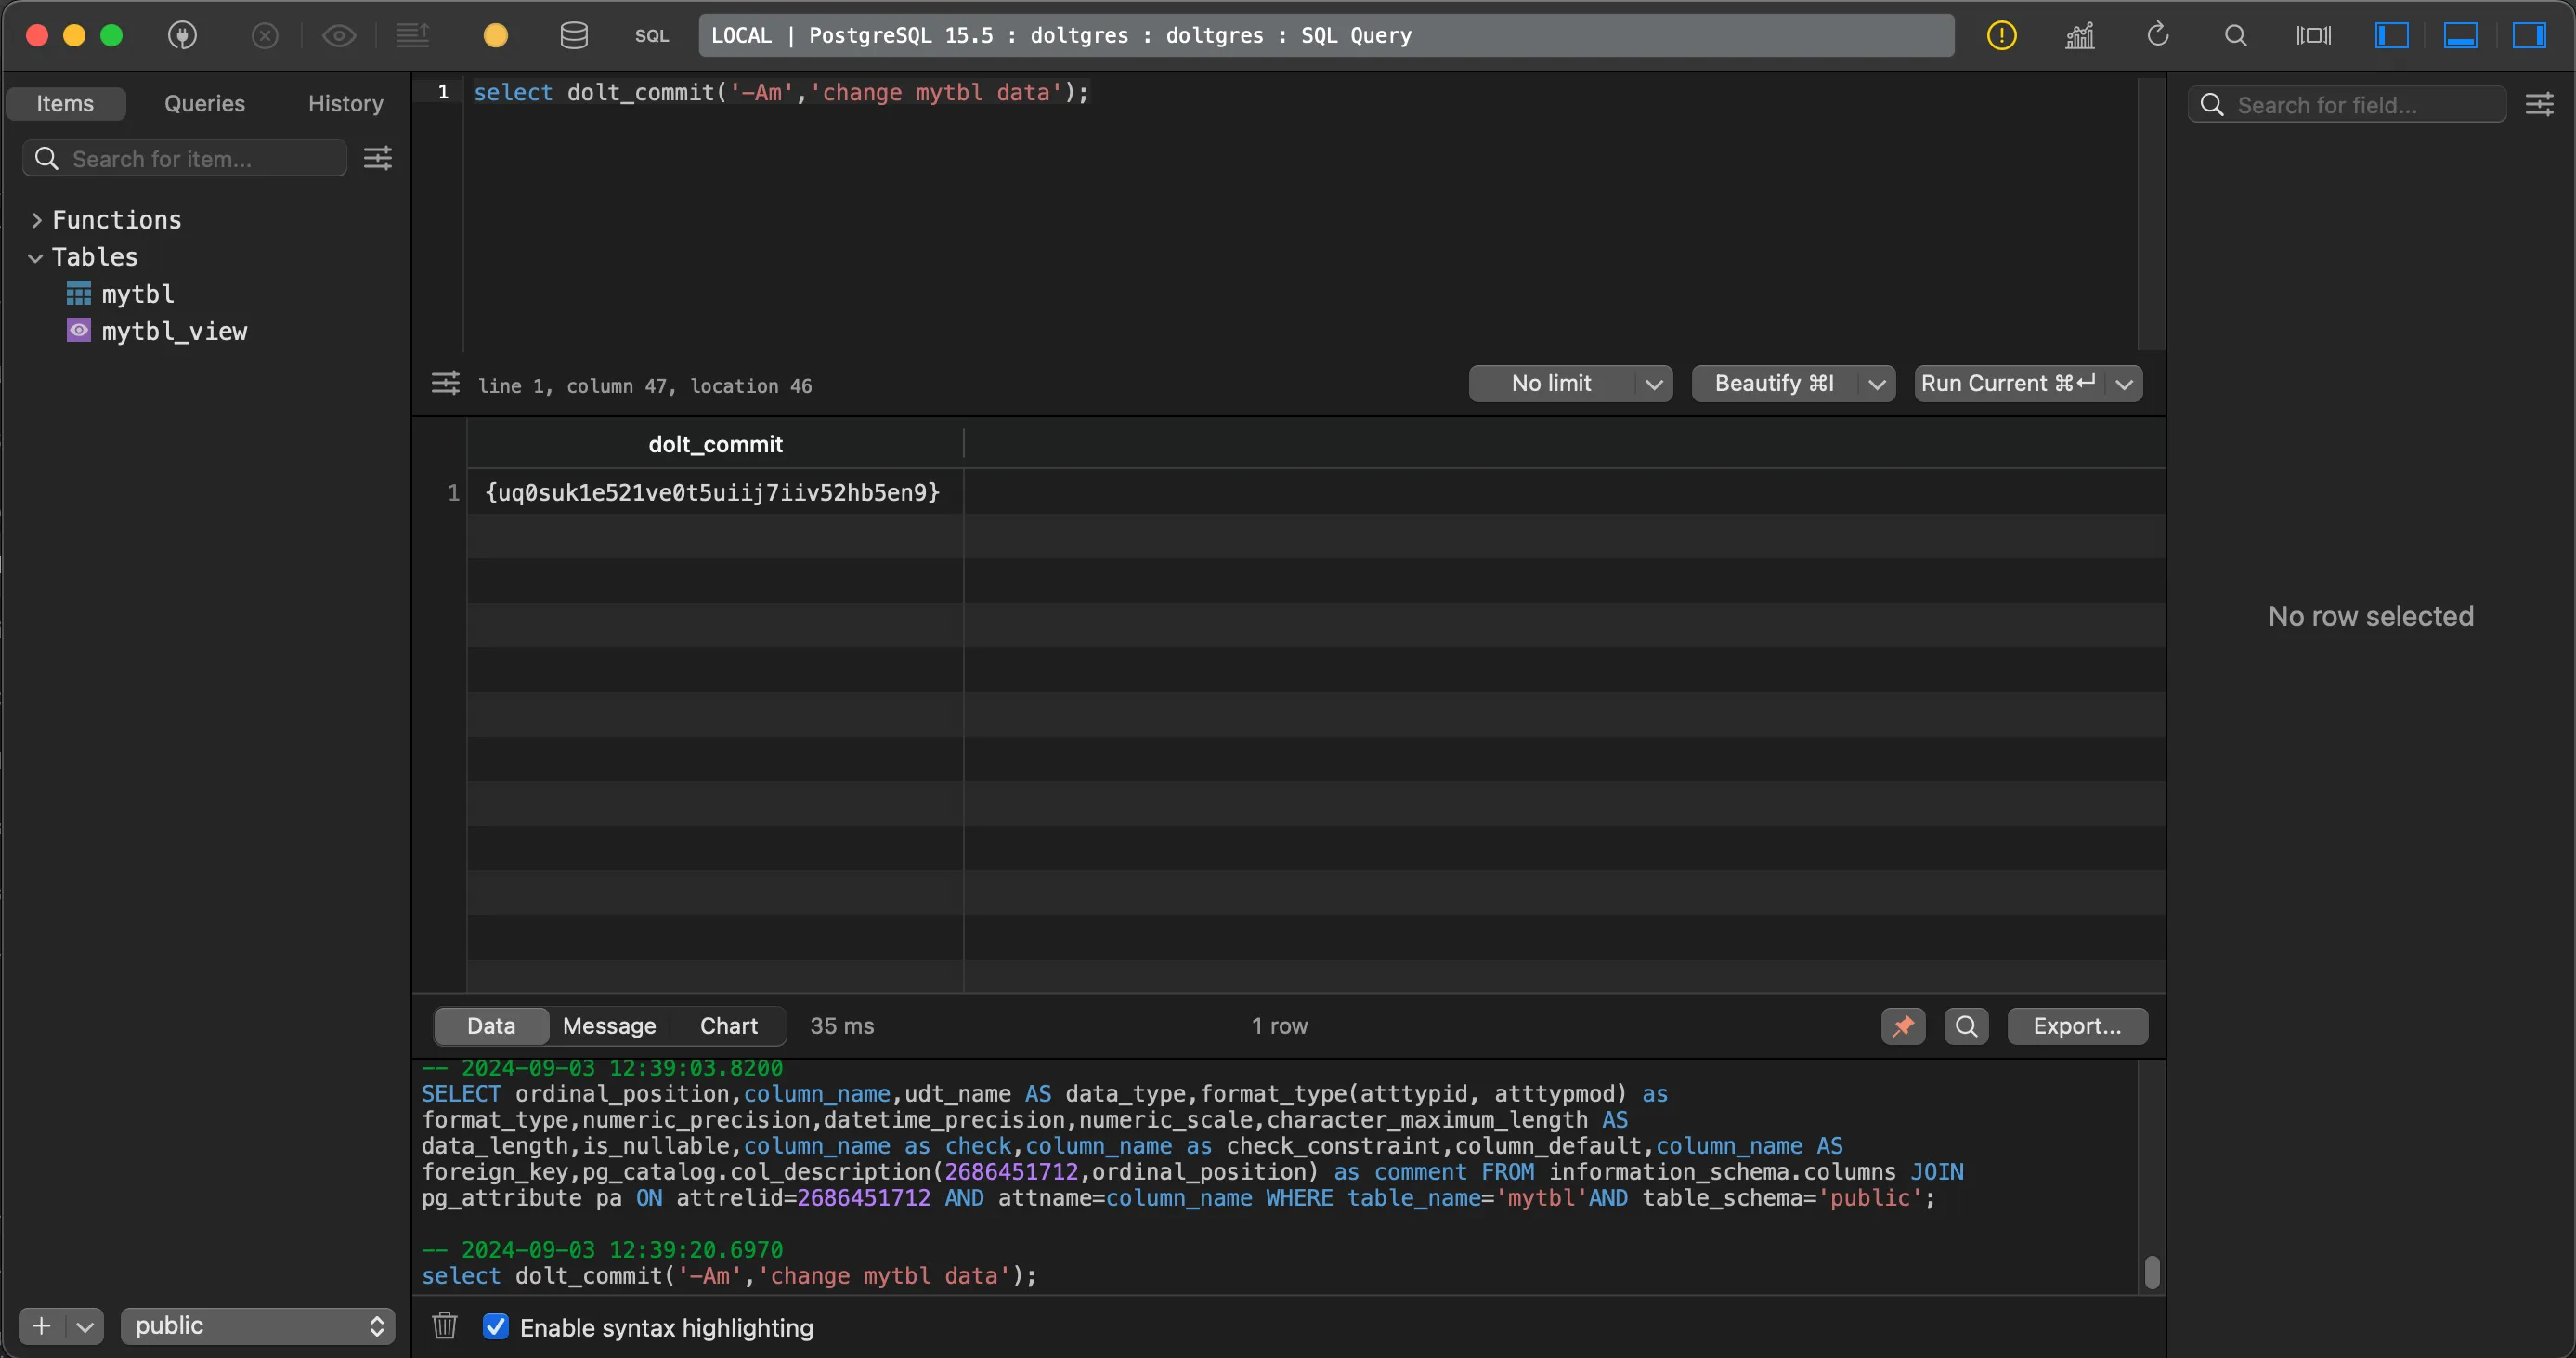Open the import/export items toolbar icon
The width and height of the screenshot is (2576, 1358).
412,36
